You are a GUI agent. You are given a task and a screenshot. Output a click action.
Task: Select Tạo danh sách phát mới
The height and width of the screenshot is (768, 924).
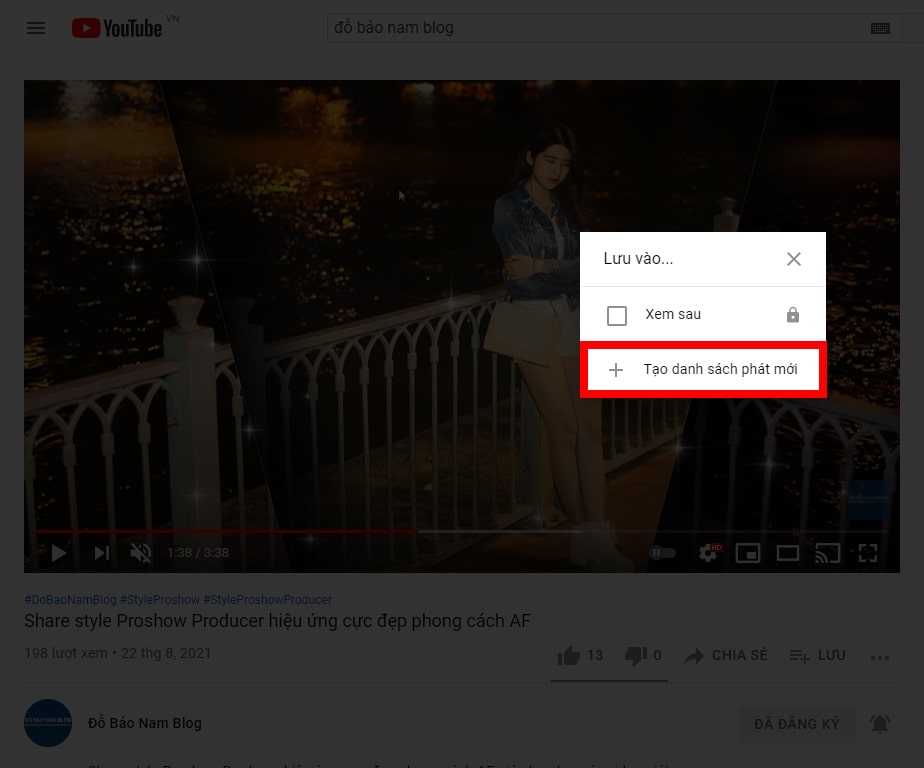click(703, 370)
